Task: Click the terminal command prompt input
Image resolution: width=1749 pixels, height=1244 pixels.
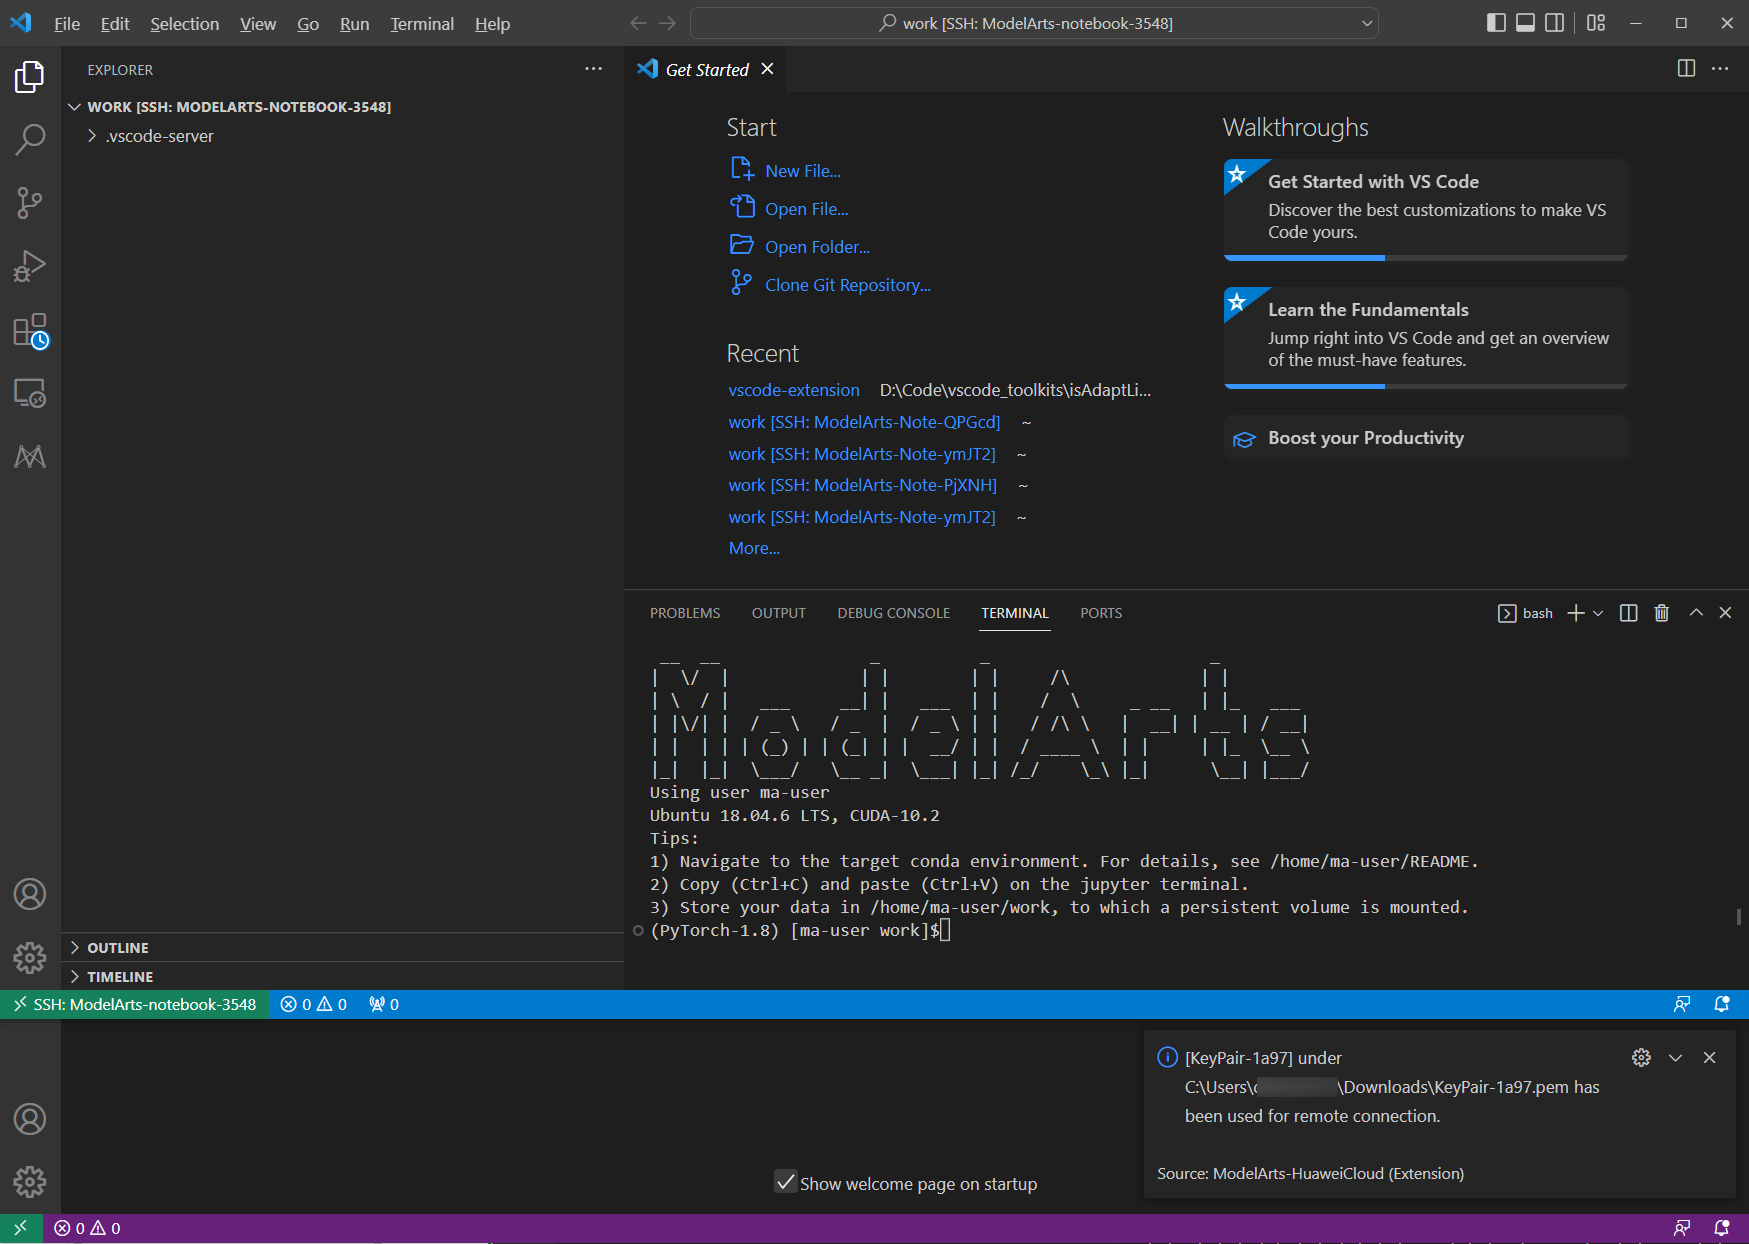Action: tap(945, 931)
